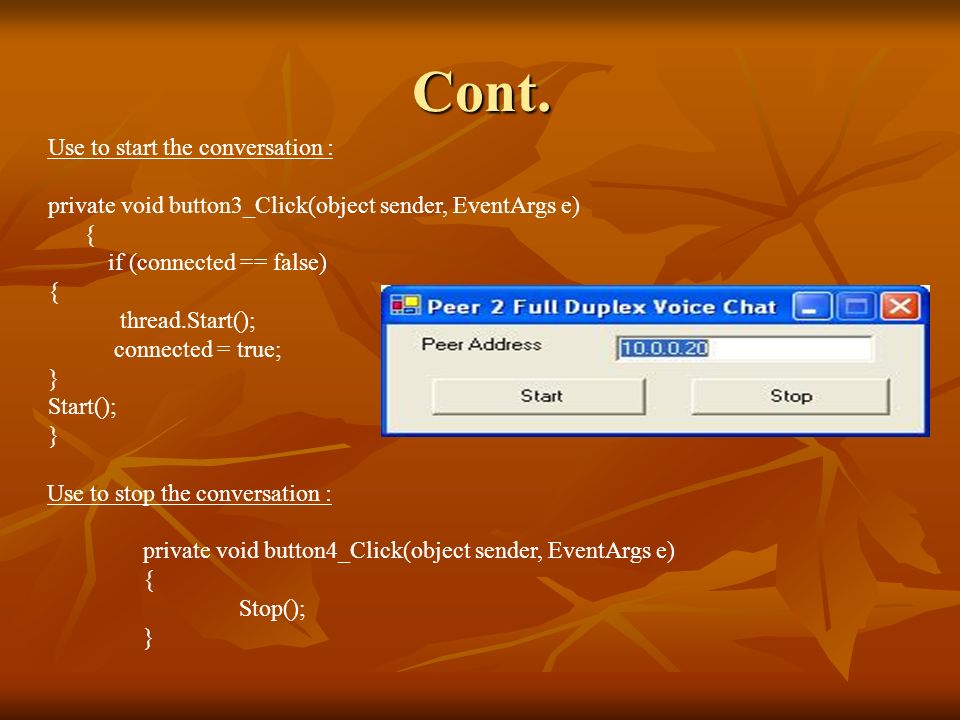Image resolution: width=960 pixels, height=720 pixels.
Task: Click the Stop button in voice chat window
Action: (790, 396)
